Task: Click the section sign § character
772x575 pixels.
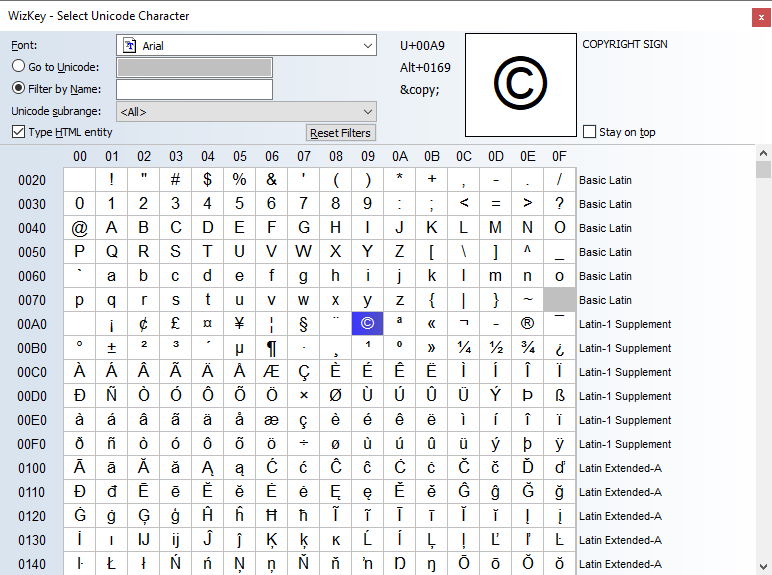Action: pos(303,324)
